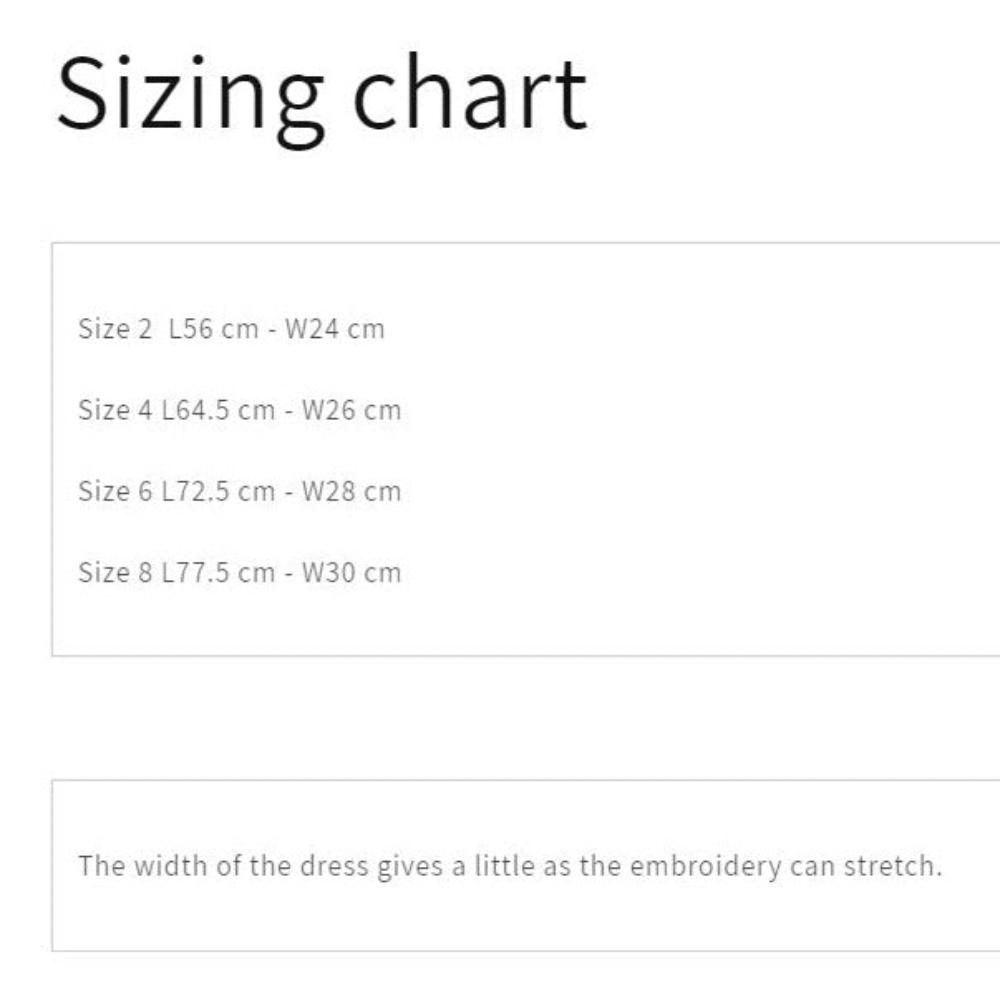Click the word "Sizing" in the heading
This screenshot has height=1000, width=1000.
pyautogui.click(x=189, y=96)
